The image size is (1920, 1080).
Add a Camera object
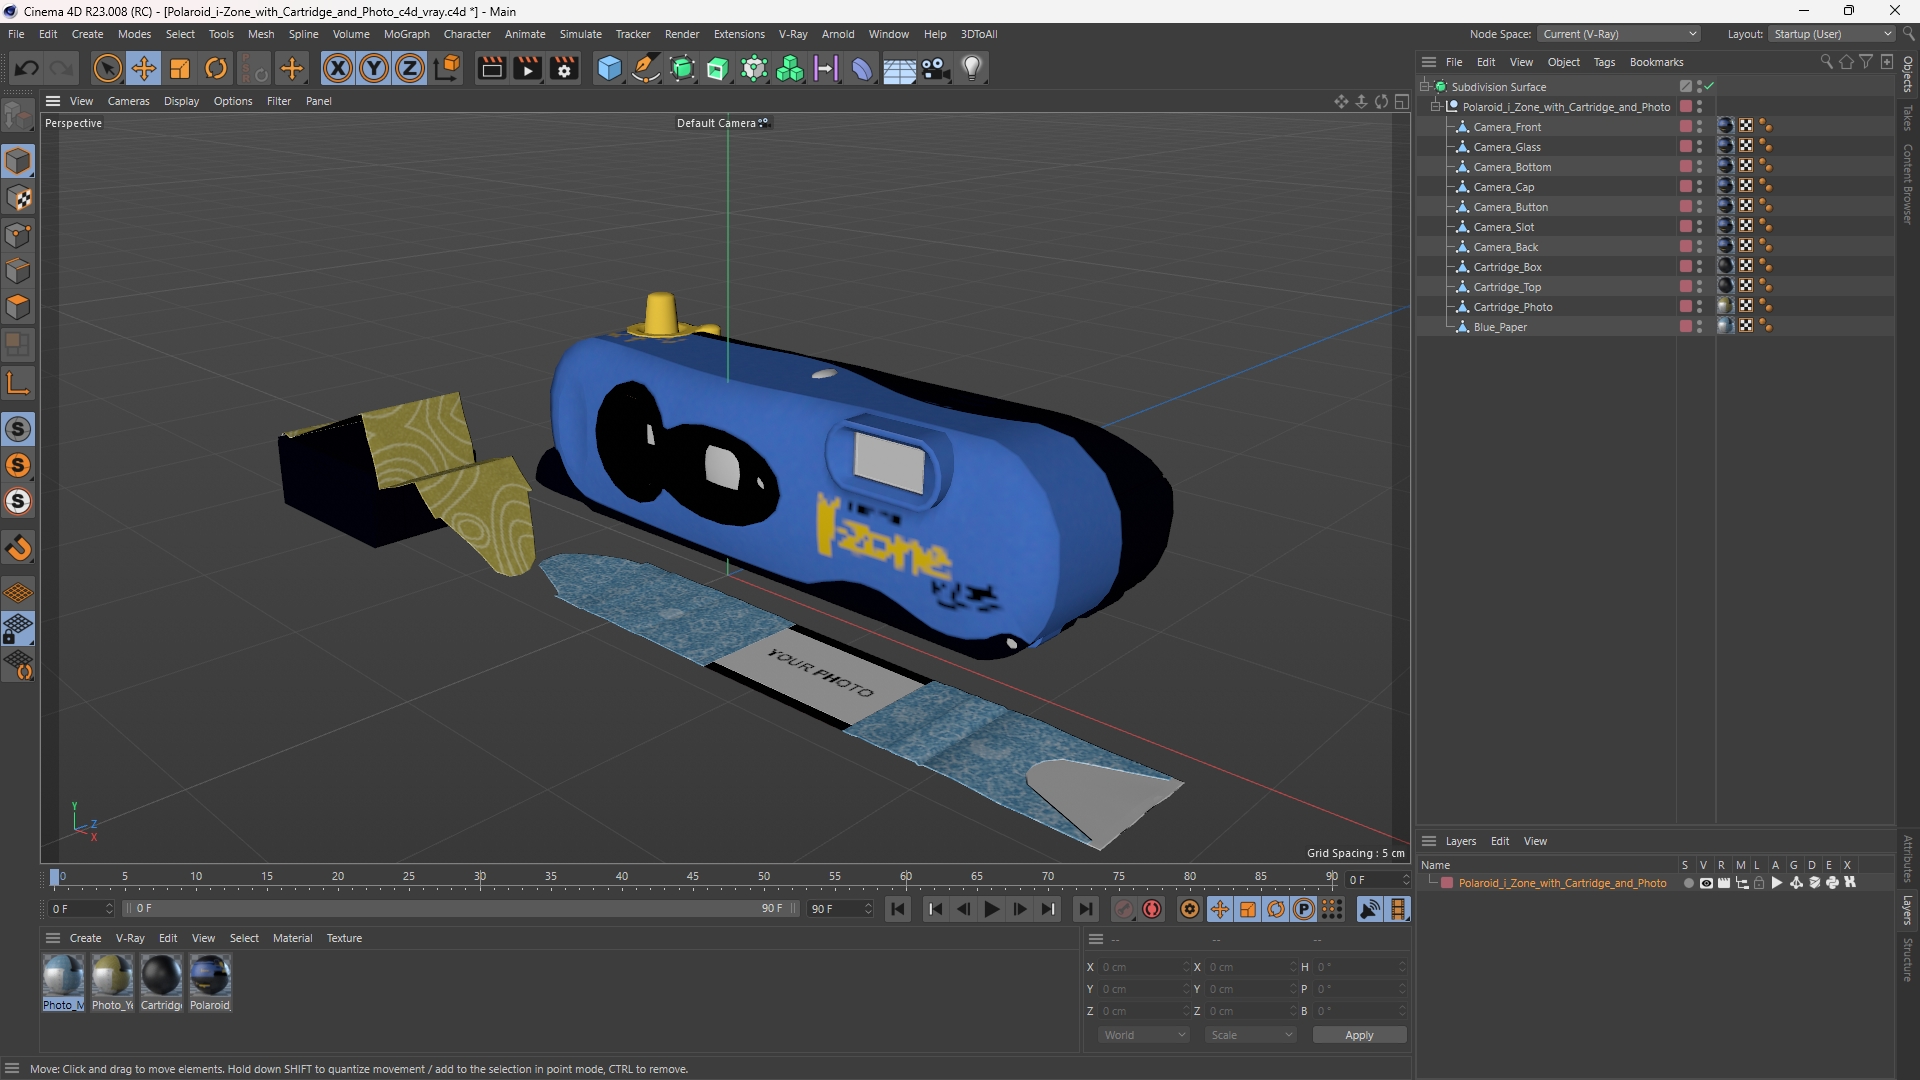point(936,68)
